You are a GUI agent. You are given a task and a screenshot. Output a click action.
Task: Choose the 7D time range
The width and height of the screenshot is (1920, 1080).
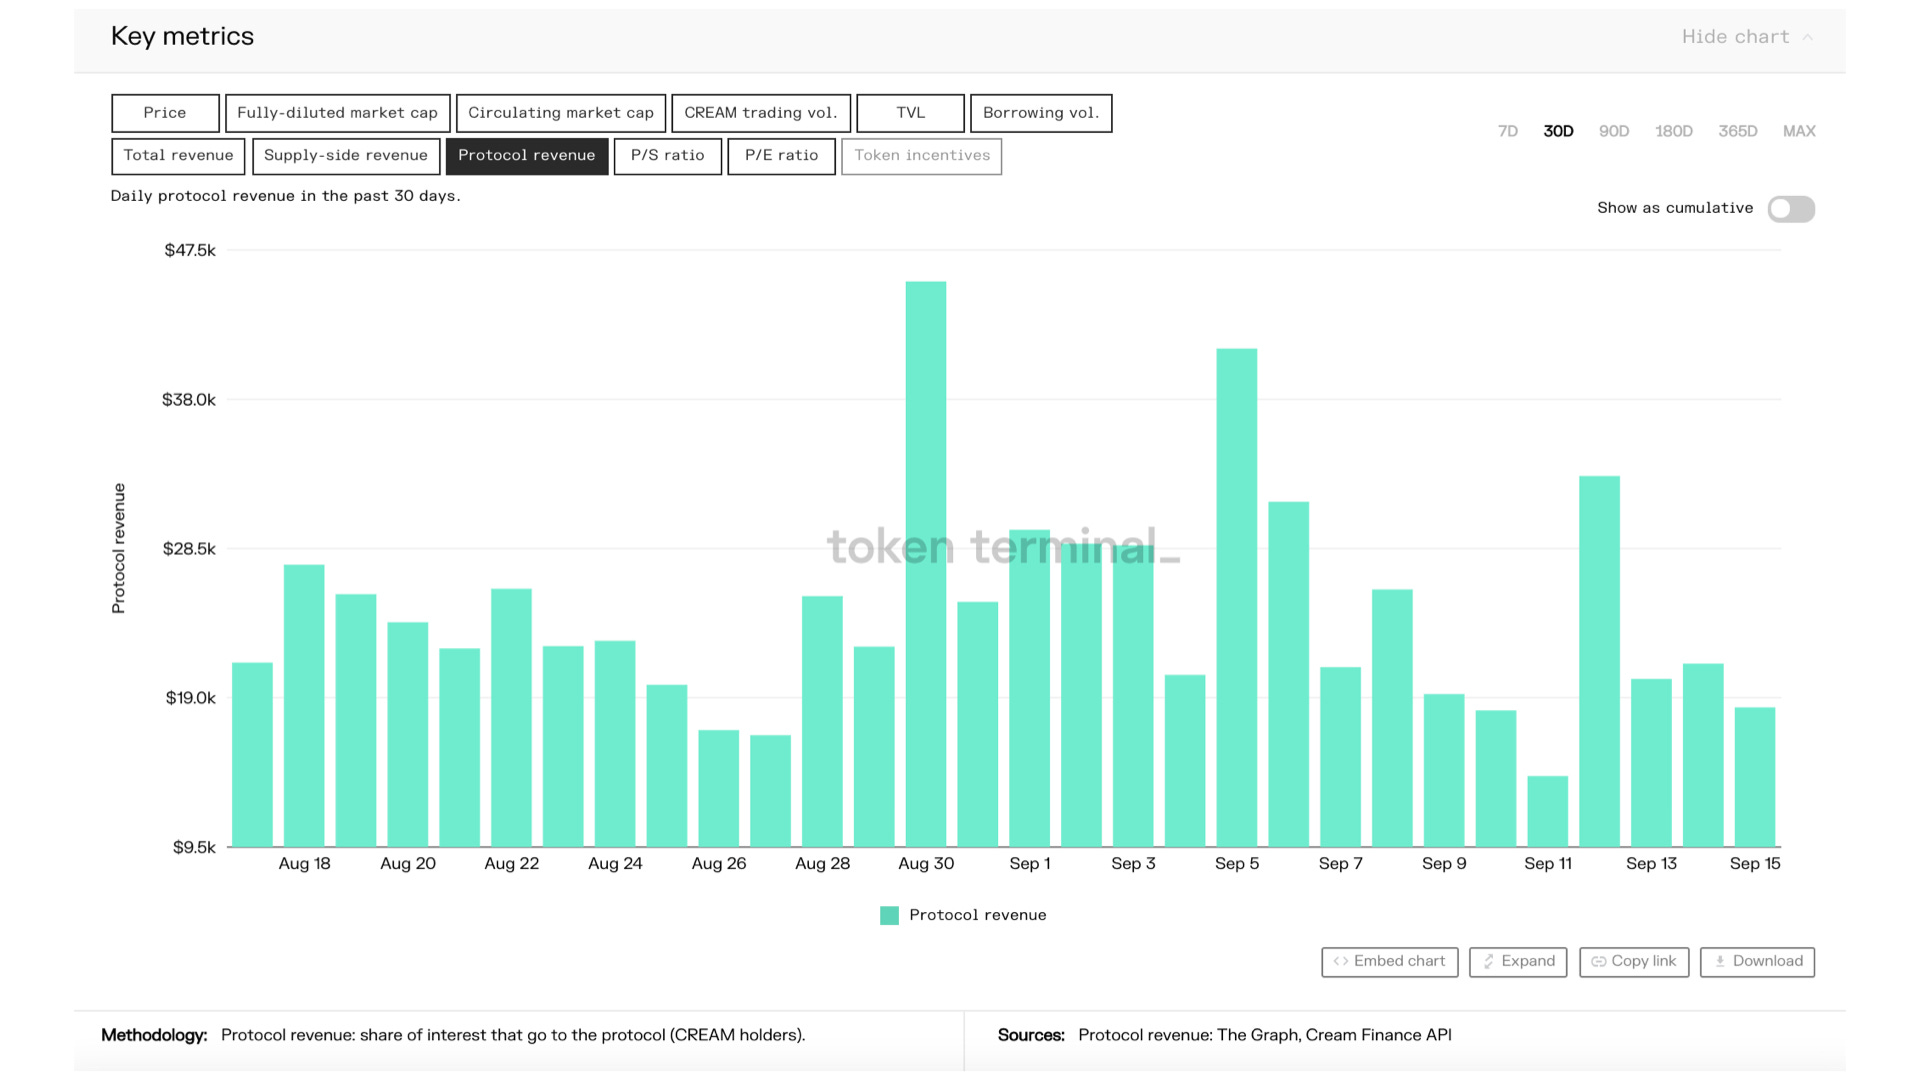click(1507, 131)
